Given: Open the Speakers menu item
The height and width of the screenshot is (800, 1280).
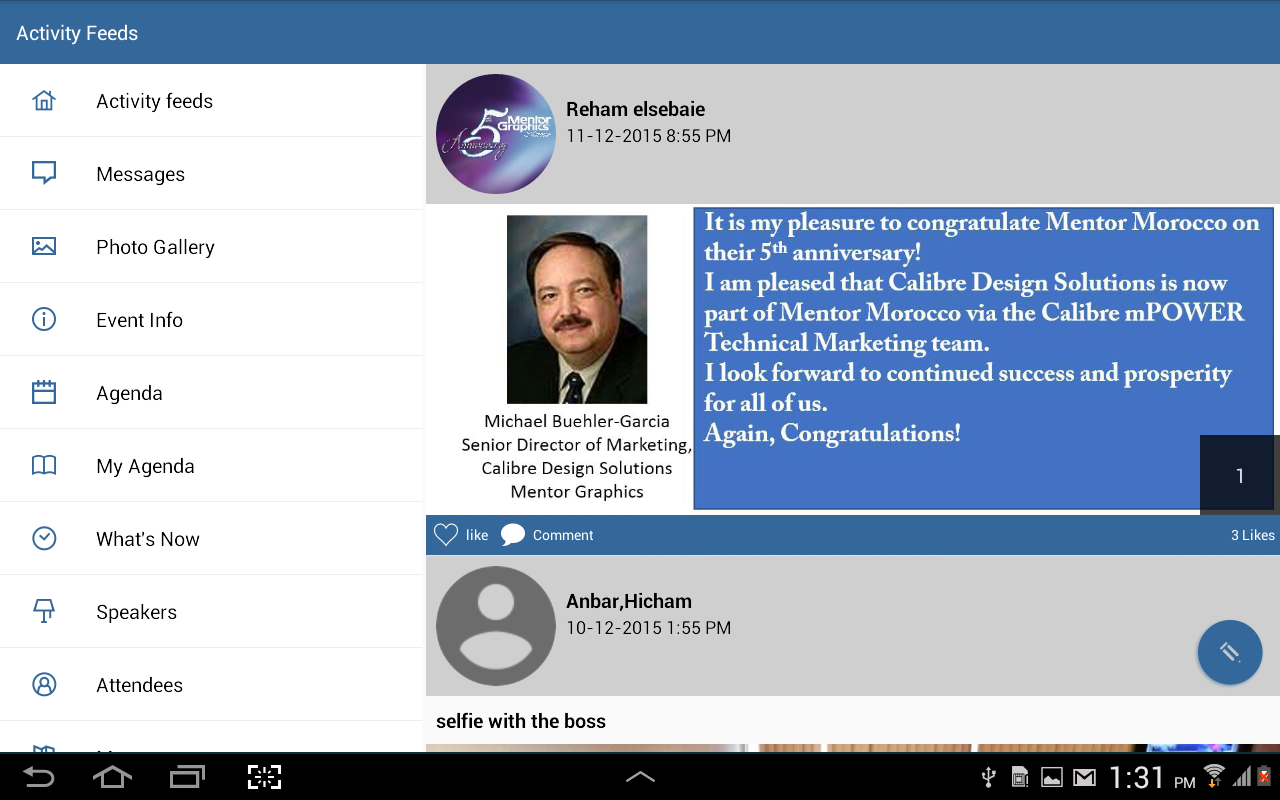Looking at the screenshot, I should pyautogui.click(x=212, y=612).
